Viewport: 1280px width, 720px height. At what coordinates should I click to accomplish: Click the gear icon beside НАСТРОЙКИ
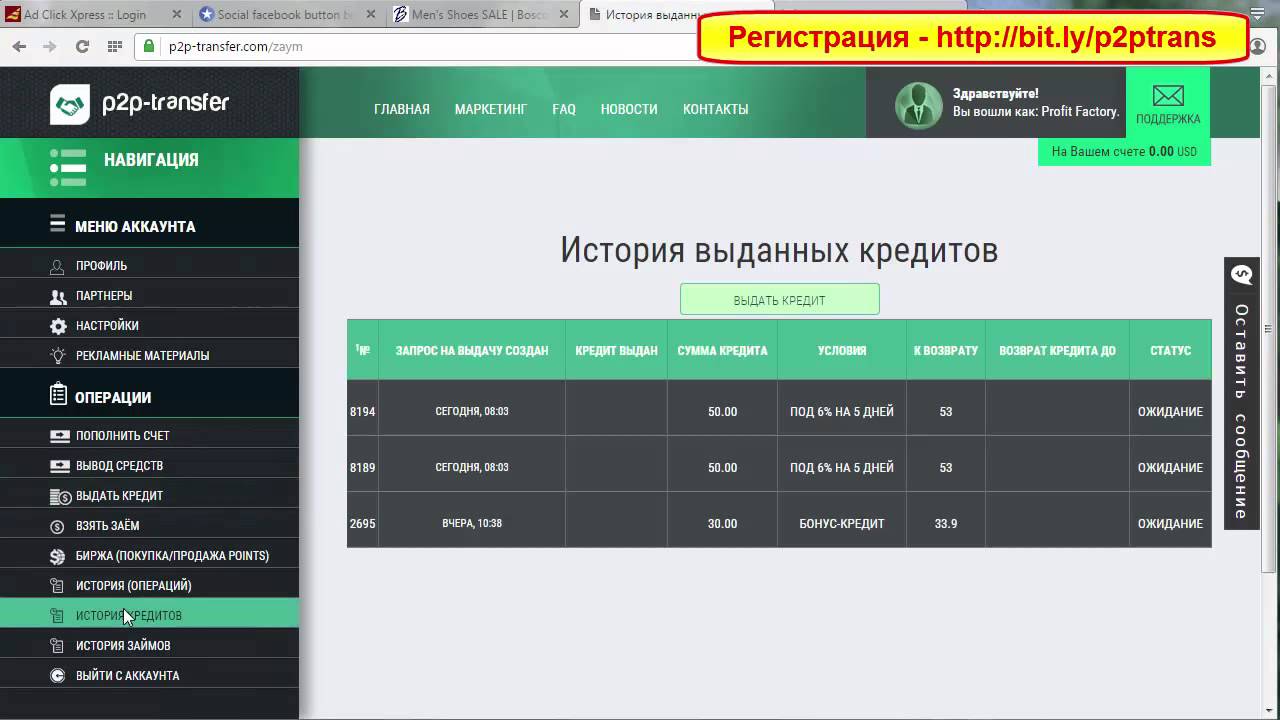click(58, 326)
